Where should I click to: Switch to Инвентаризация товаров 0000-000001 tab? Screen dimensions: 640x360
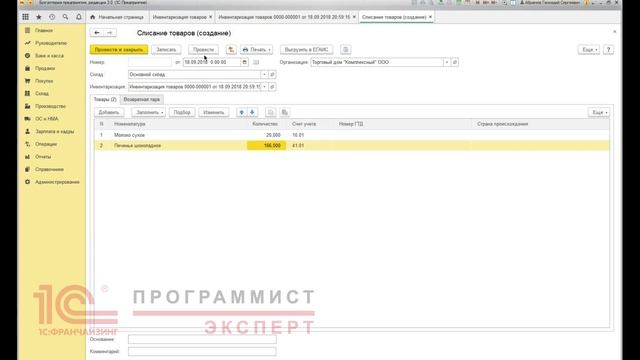pos(284,17)
